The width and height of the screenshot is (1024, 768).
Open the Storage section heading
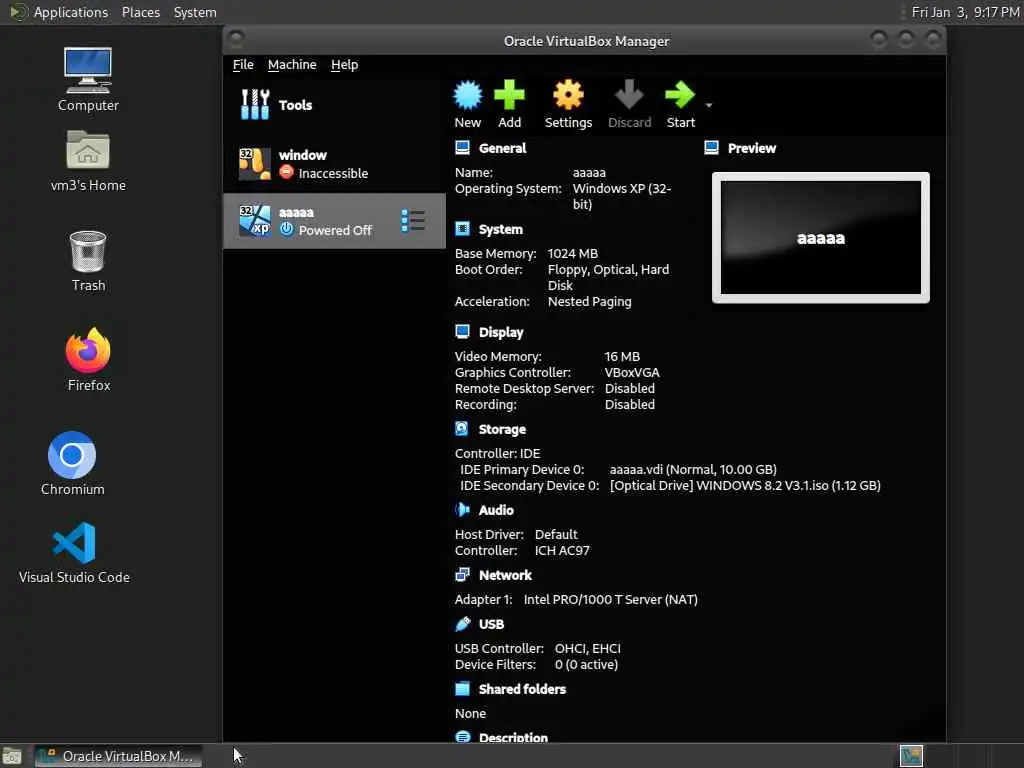502,429
